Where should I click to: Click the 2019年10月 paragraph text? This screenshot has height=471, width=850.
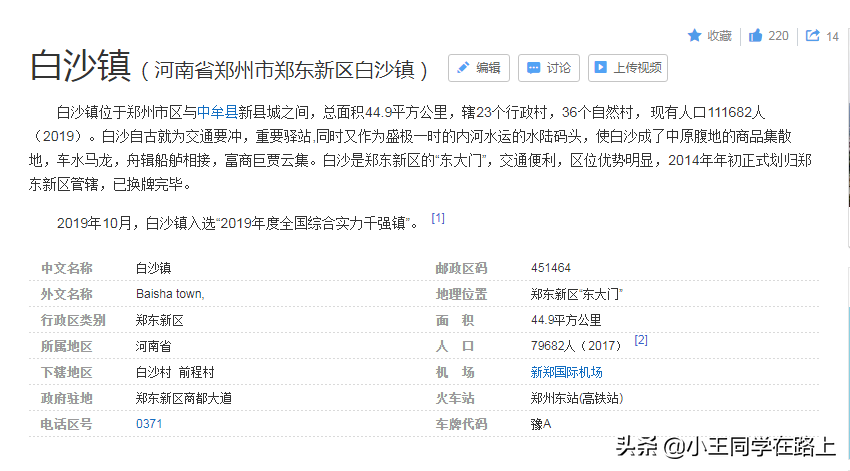pos(237,223)
